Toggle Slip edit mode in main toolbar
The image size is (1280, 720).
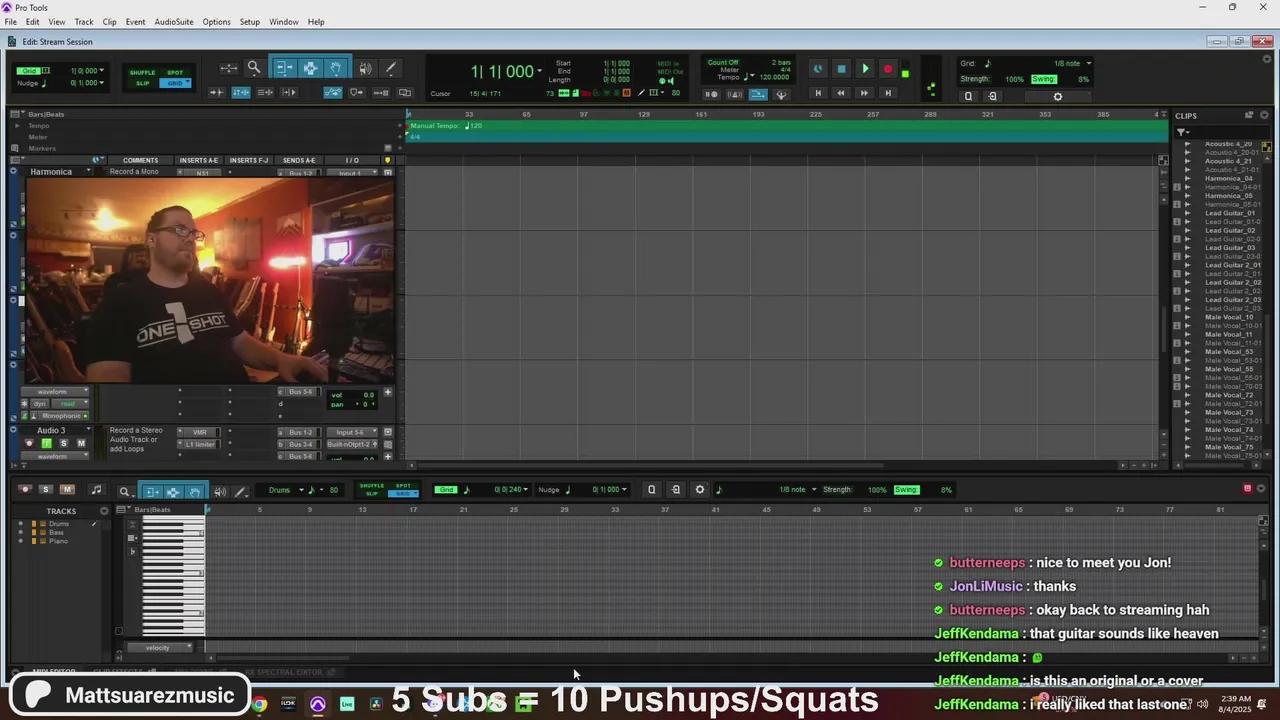[143, 82]
